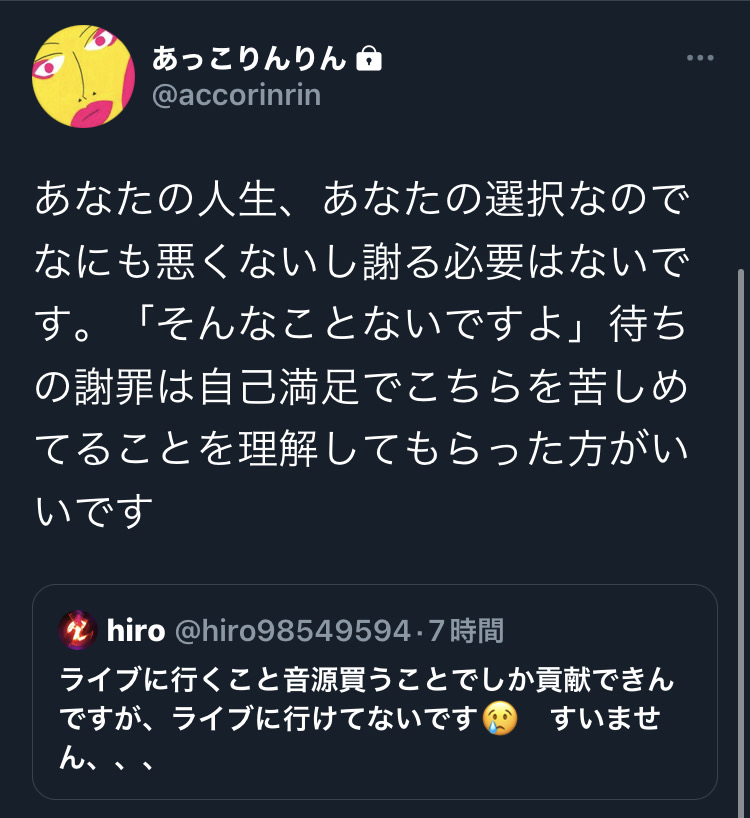Click the tweet line containing 理解してもらった方
This screenshot has height=818, width=750.
point(362,449)
